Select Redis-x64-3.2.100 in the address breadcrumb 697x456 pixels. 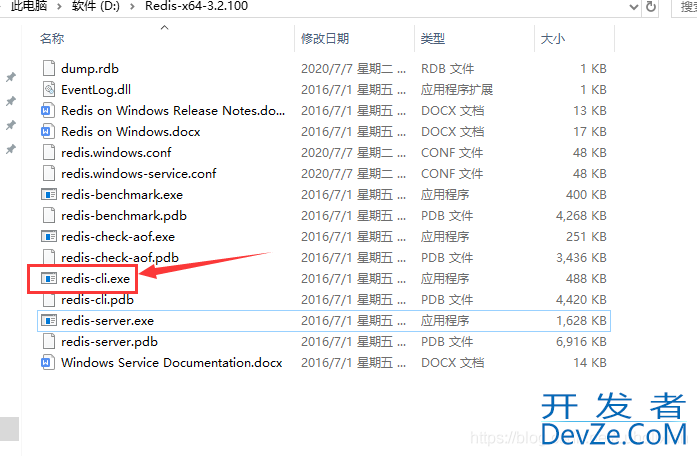pyautogui.click(x=196, y=6)
